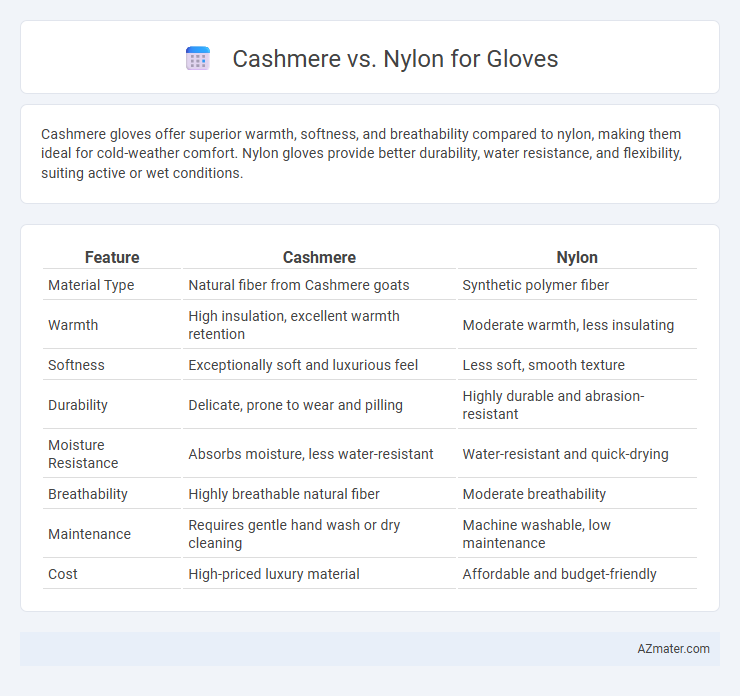Click 'Affordable and budget-friendly' cell
The height and width of the screenshot is (696, 740).
coord(559,574)
